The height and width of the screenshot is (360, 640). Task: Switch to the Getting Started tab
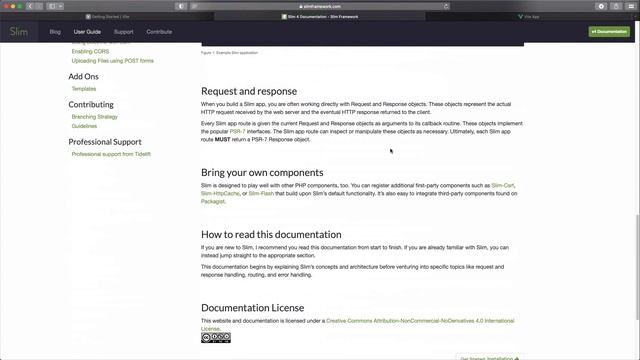click(x=107, y=17)
